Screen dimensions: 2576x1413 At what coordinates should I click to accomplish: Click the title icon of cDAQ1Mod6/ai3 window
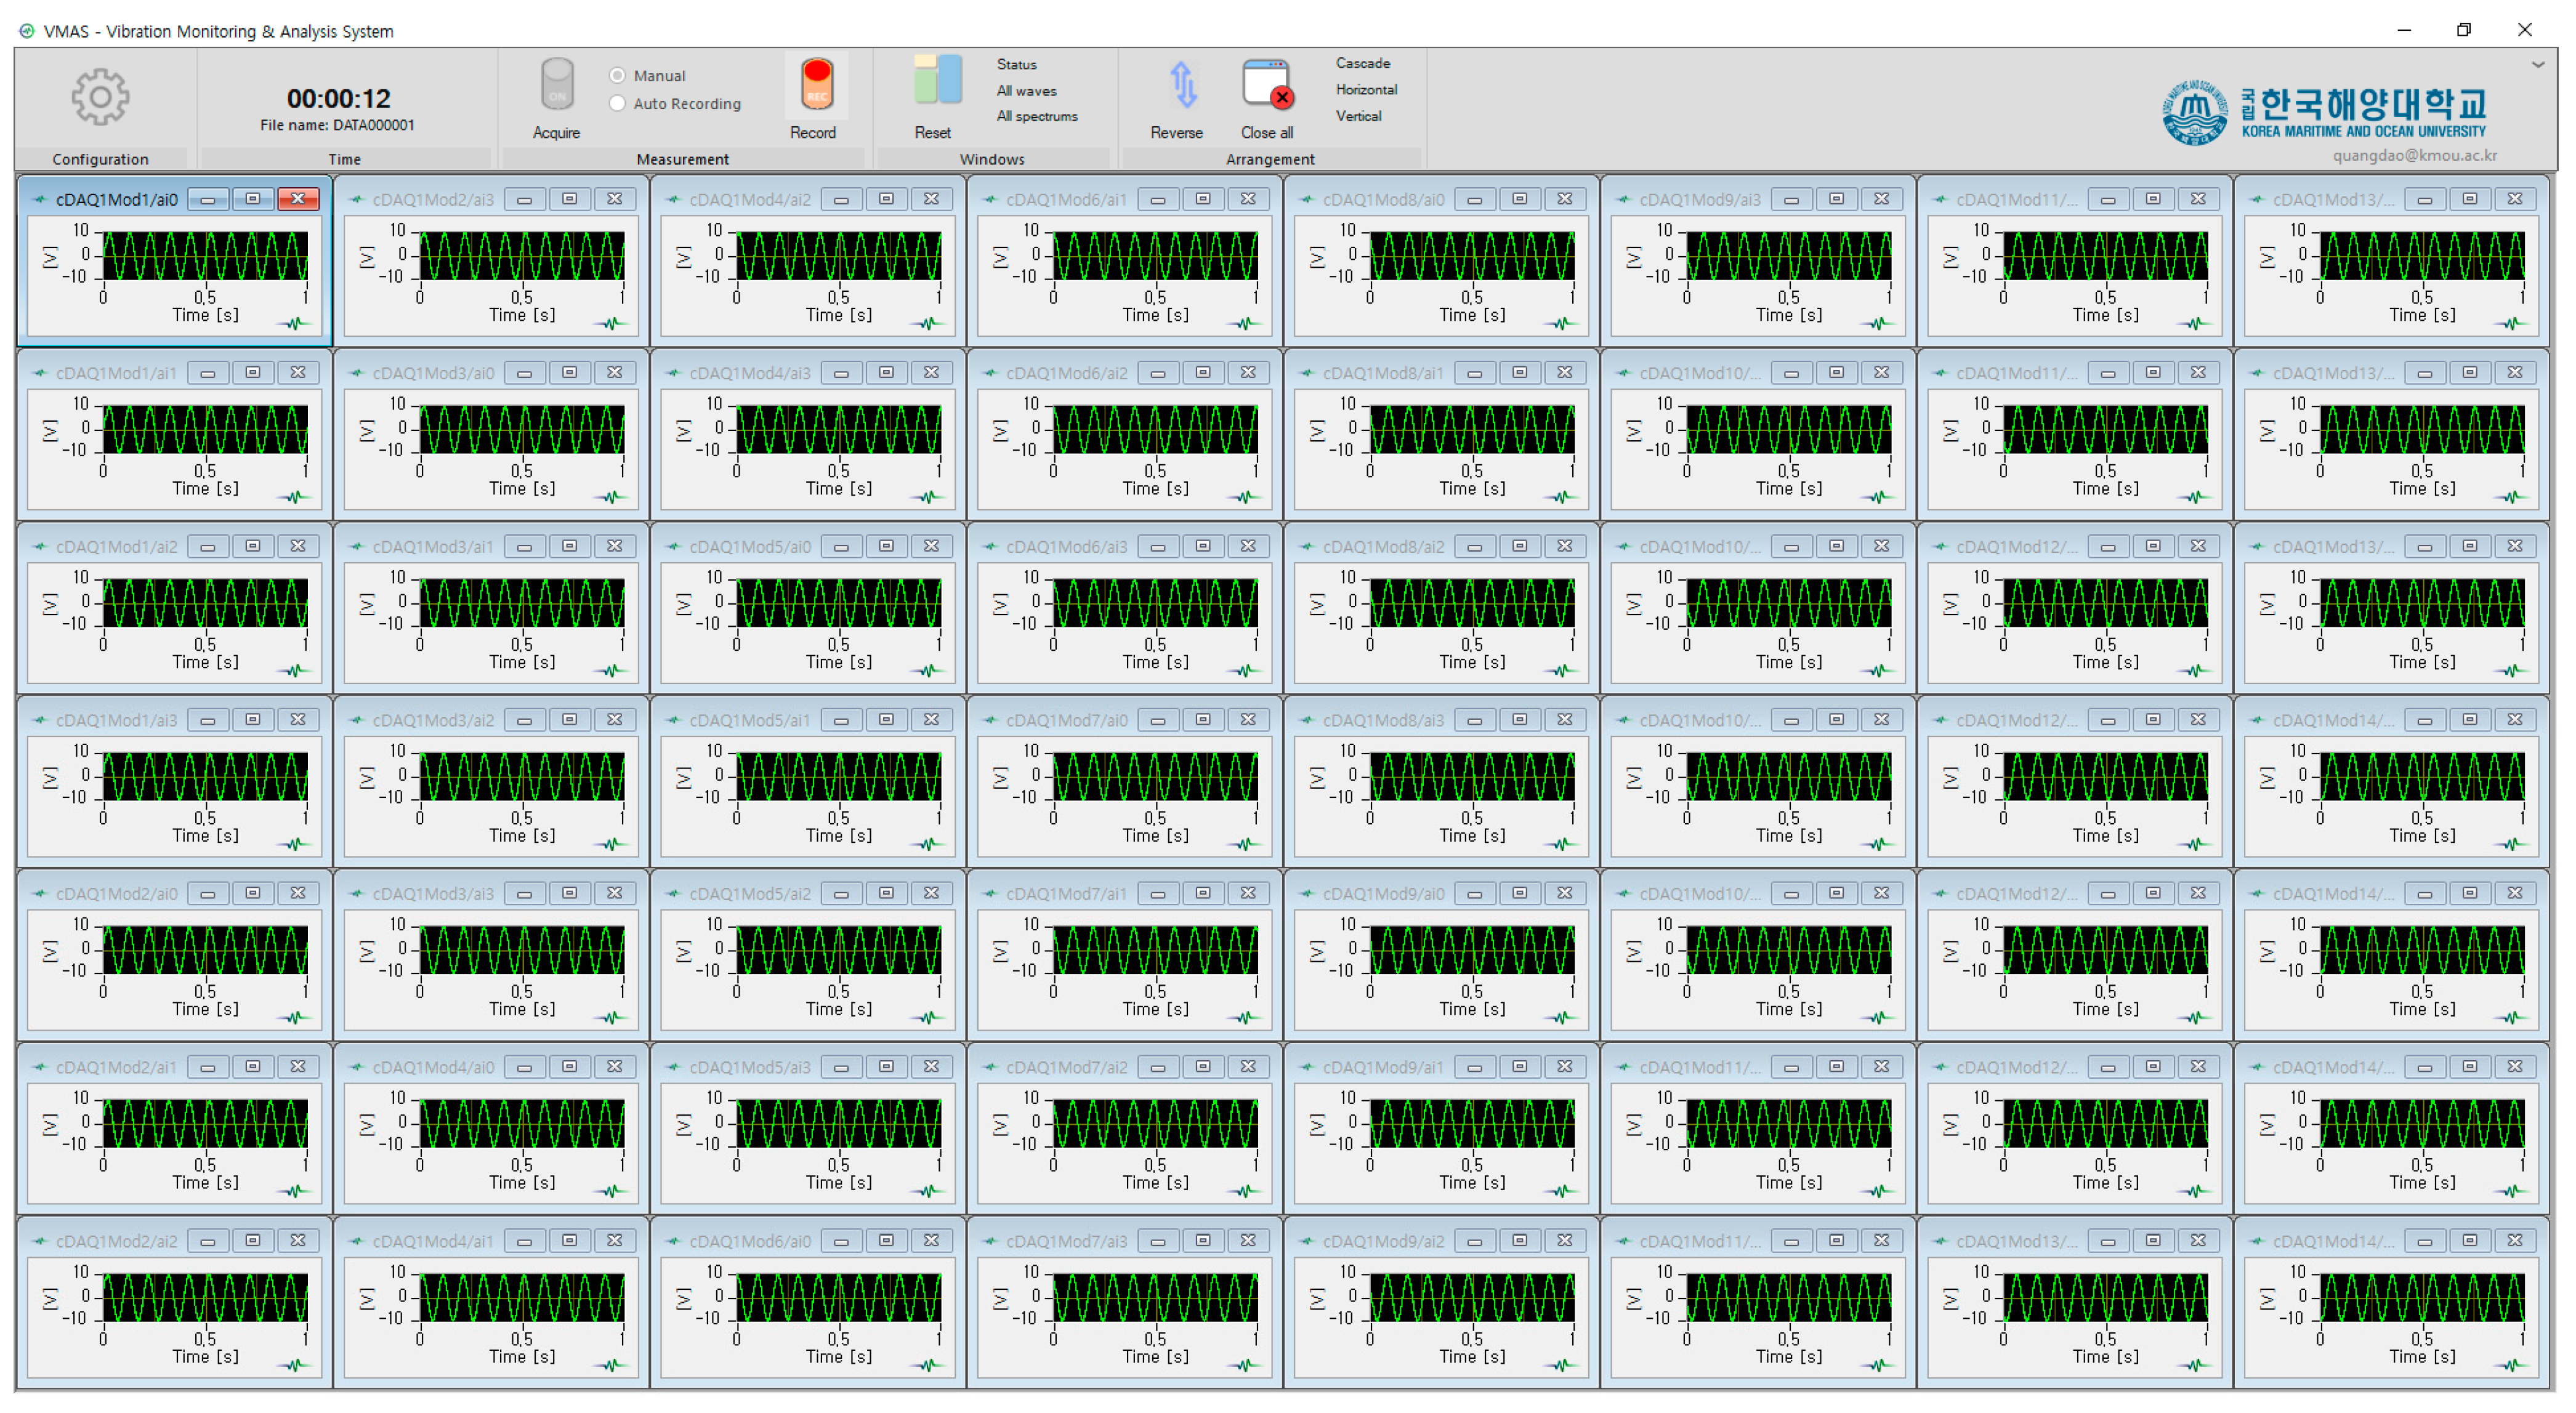990,546
